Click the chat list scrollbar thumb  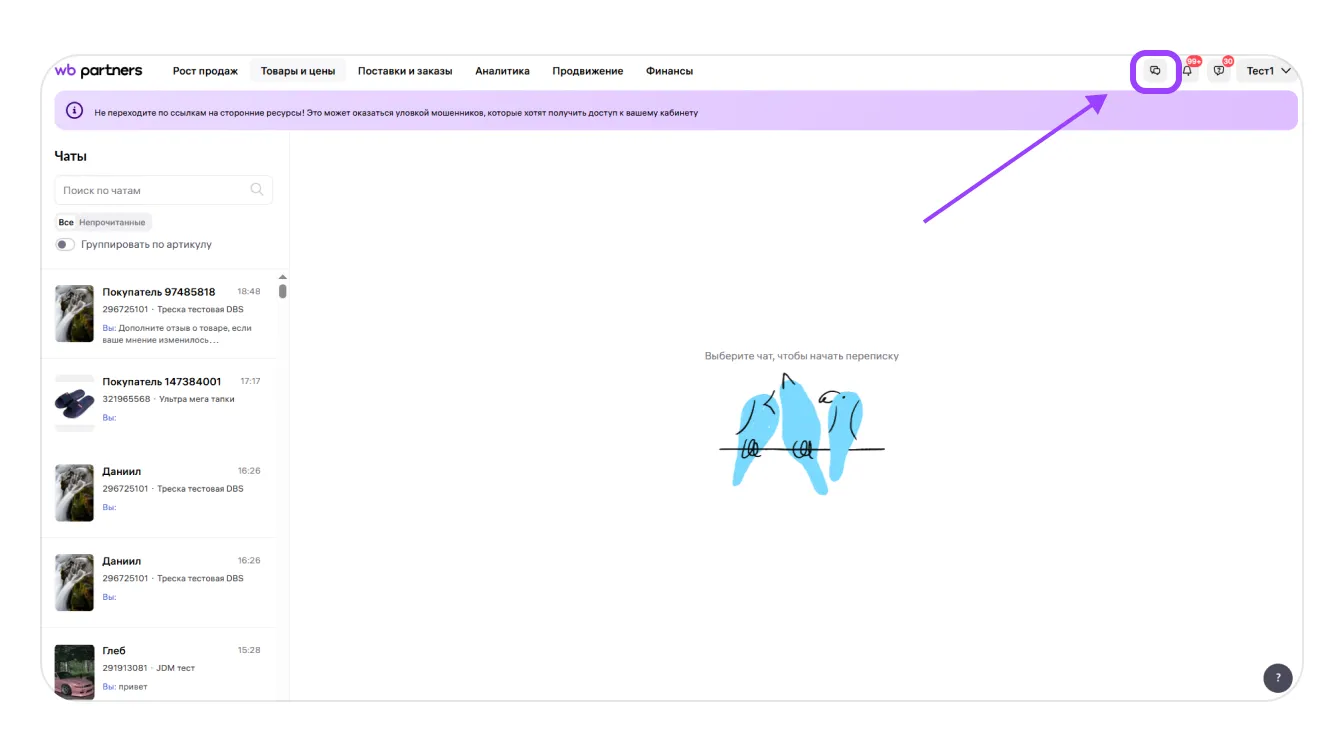tap(282, 291)
